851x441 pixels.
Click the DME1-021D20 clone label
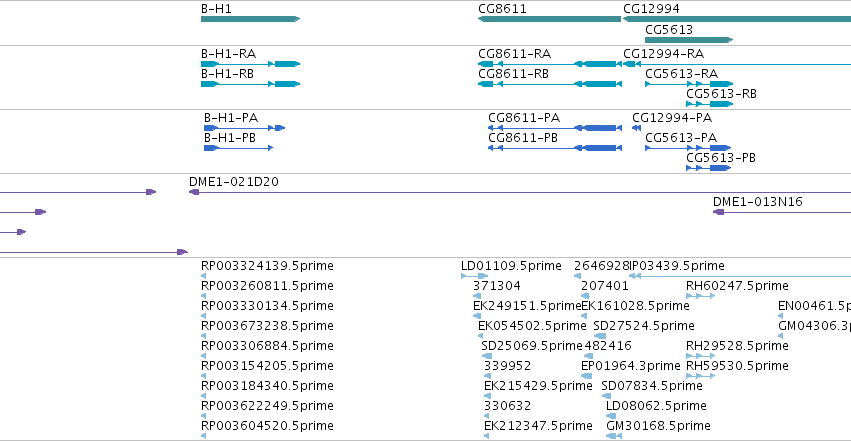(x=234, y=182)
